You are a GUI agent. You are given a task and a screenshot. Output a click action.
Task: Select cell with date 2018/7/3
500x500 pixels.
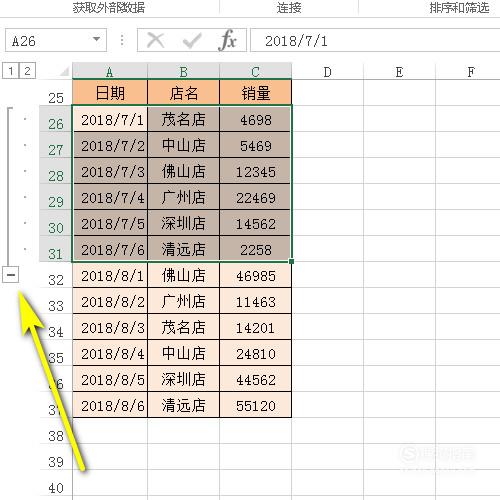(110, 171)
